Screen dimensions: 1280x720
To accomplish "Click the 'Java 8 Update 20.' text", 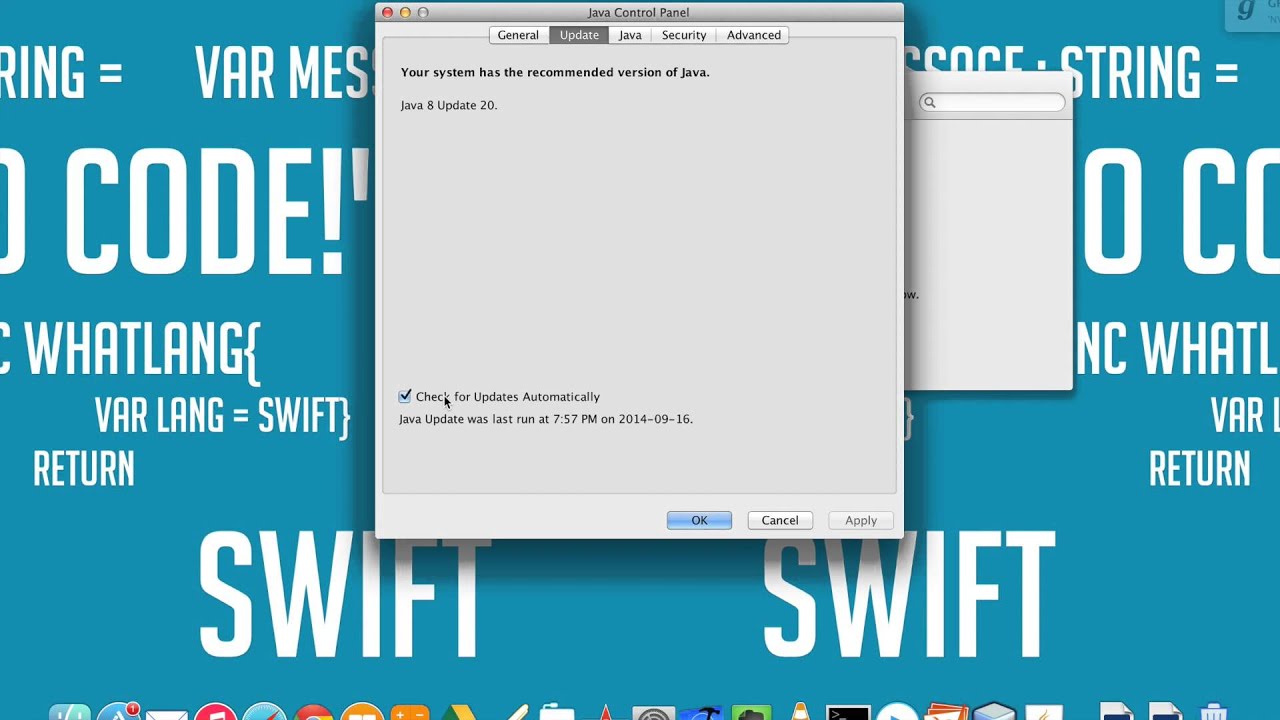I will 449,105.
